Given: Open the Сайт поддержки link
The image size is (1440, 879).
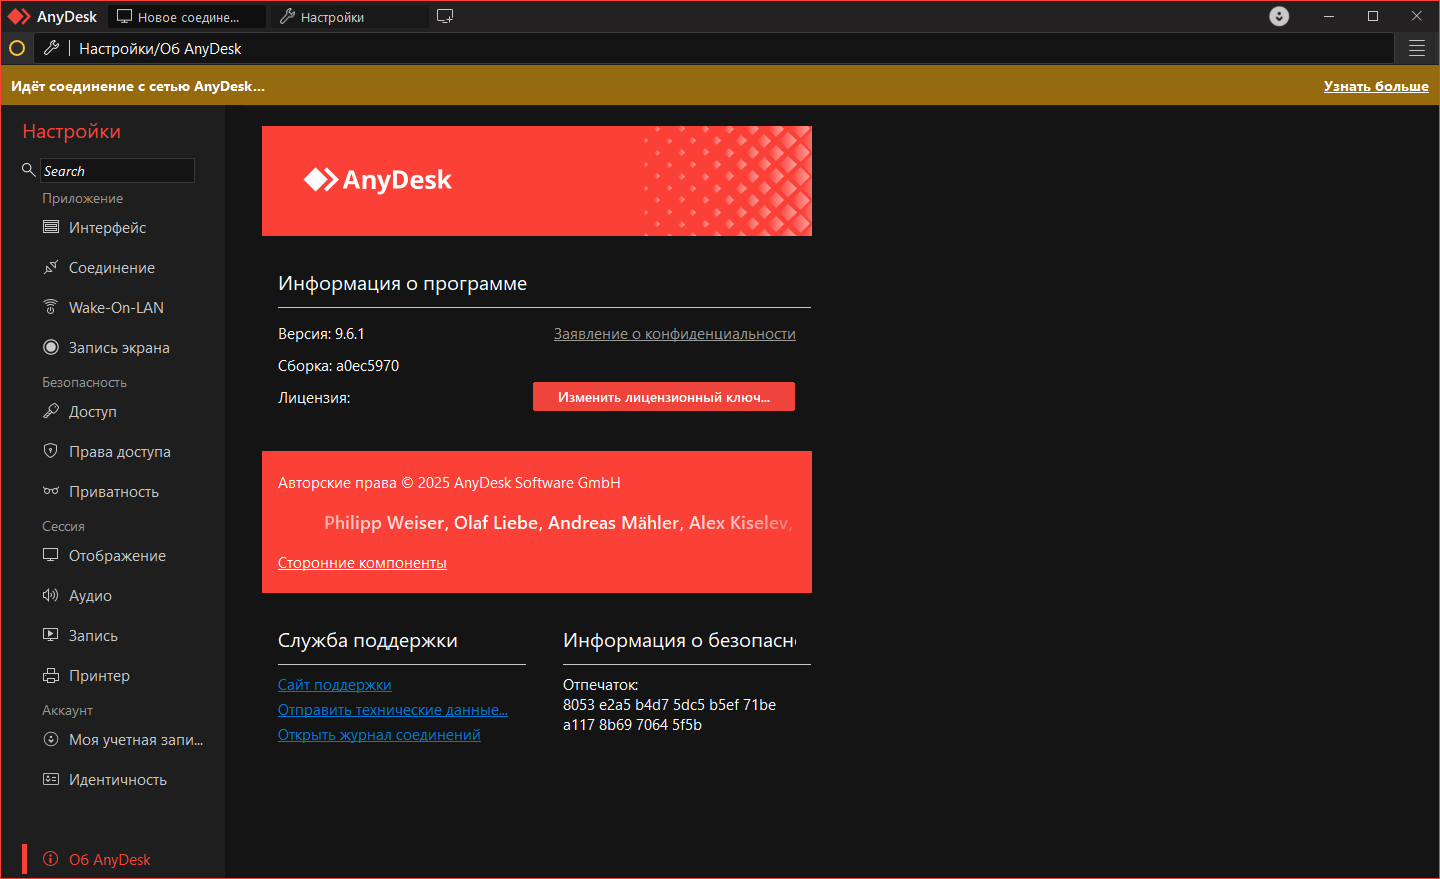Looking at the screenshot, I should pyautogui.click(x=334, y=685).
